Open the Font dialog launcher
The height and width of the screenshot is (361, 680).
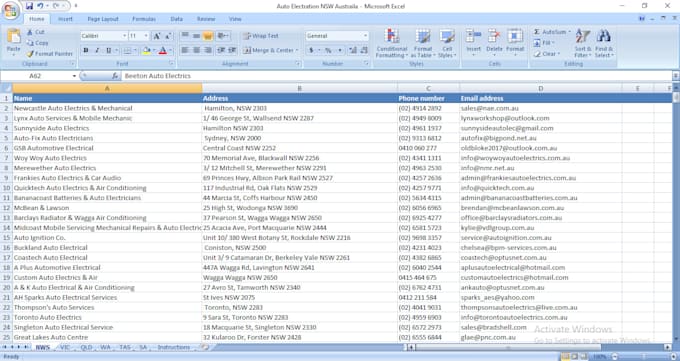[172, 64]
